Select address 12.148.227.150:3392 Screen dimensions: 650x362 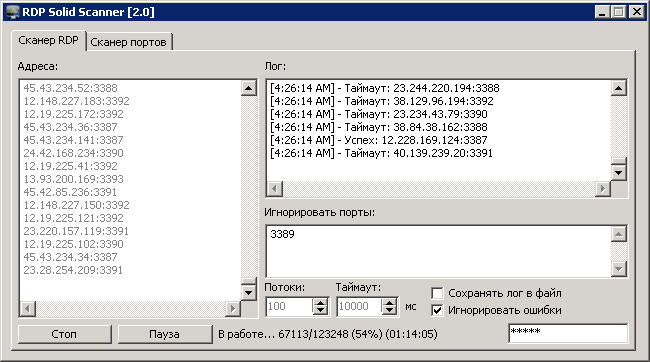(x=76, y=205)
